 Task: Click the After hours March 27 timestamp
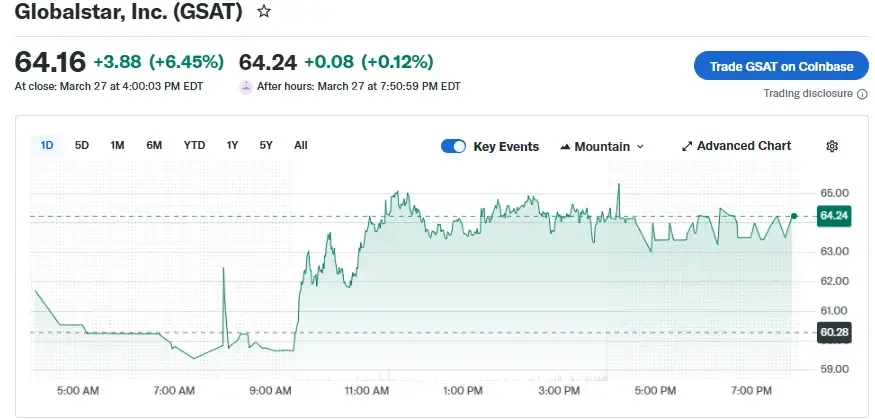pyautogui.click(x=358, y=86)
